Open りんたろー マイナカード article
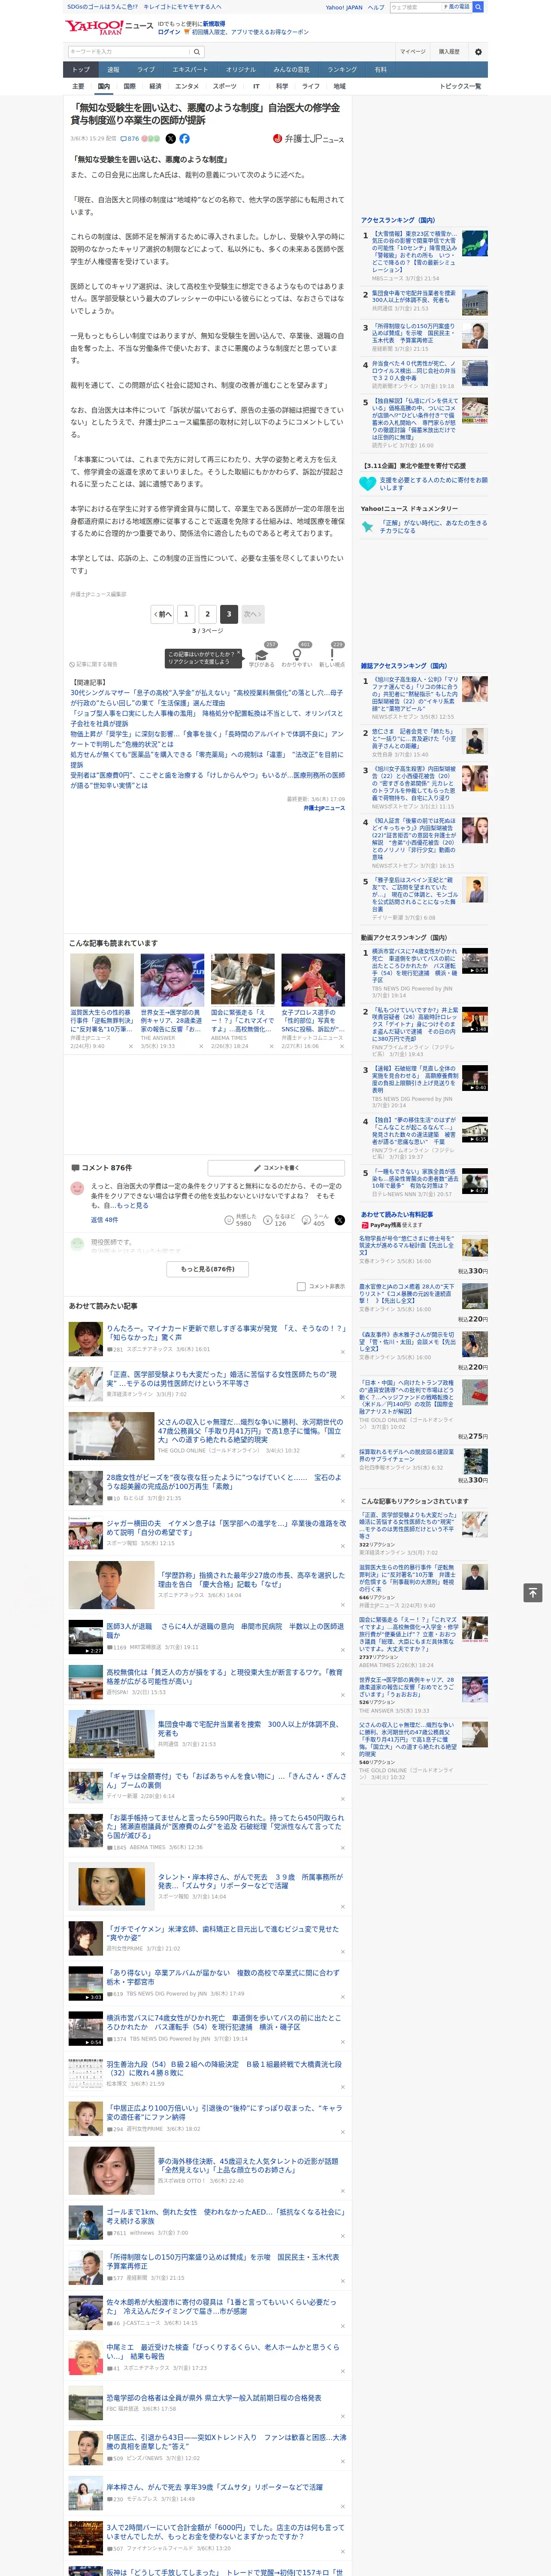The width and height of the screenshot is (551, 2576). pyautogui.click(x=226, y=1333)
